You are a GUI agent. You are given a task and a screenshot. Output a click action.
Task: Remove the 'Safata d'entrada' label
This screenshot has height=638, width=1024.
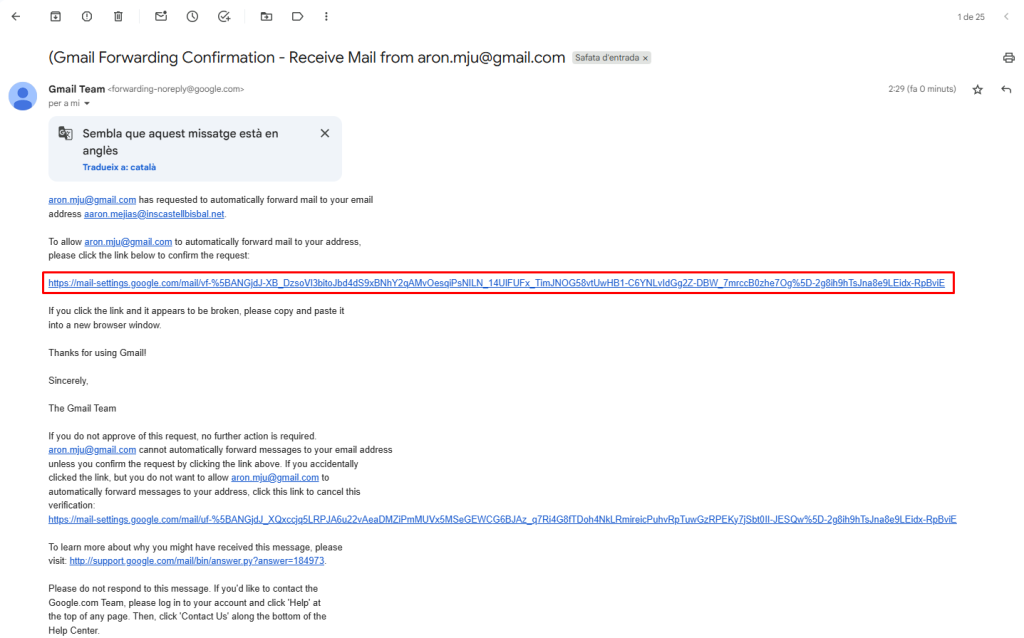[x=645, y=58]
